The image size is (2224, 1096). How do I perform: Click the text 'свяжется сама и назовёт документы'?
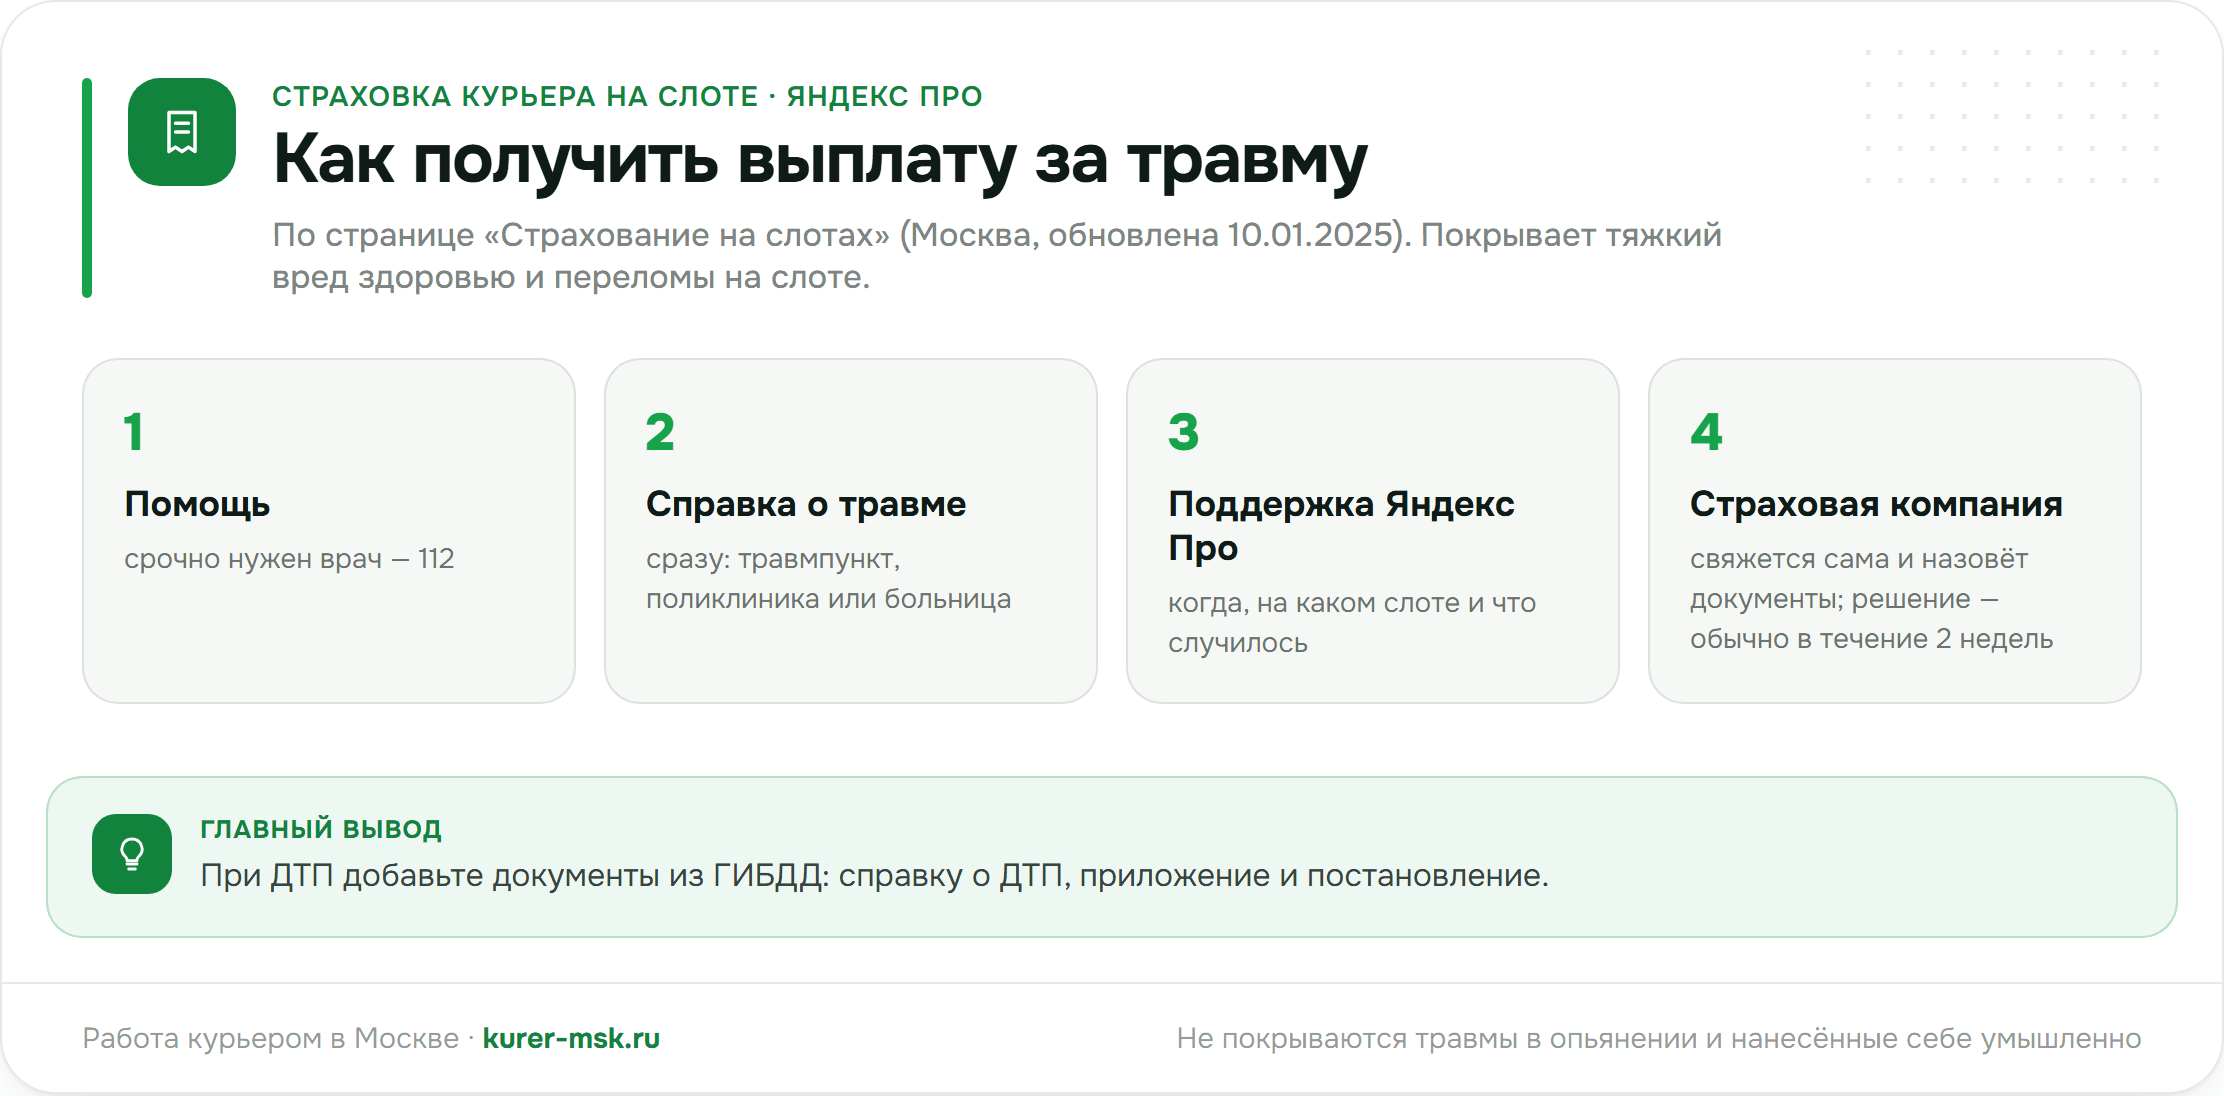[1859, 578]
